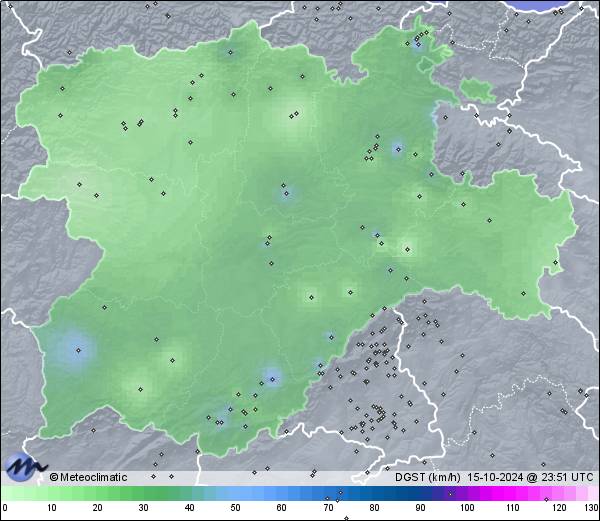Click the Meteoclimatic wave logo
Screen dimensions: 600x521
click(26, 467)
